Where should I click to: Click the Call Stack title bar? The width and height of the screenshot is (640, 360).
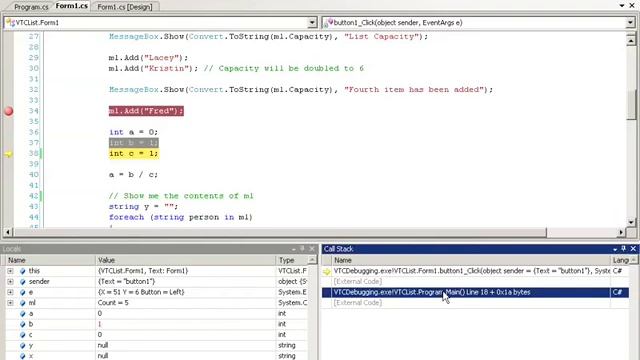click(480, 249)
